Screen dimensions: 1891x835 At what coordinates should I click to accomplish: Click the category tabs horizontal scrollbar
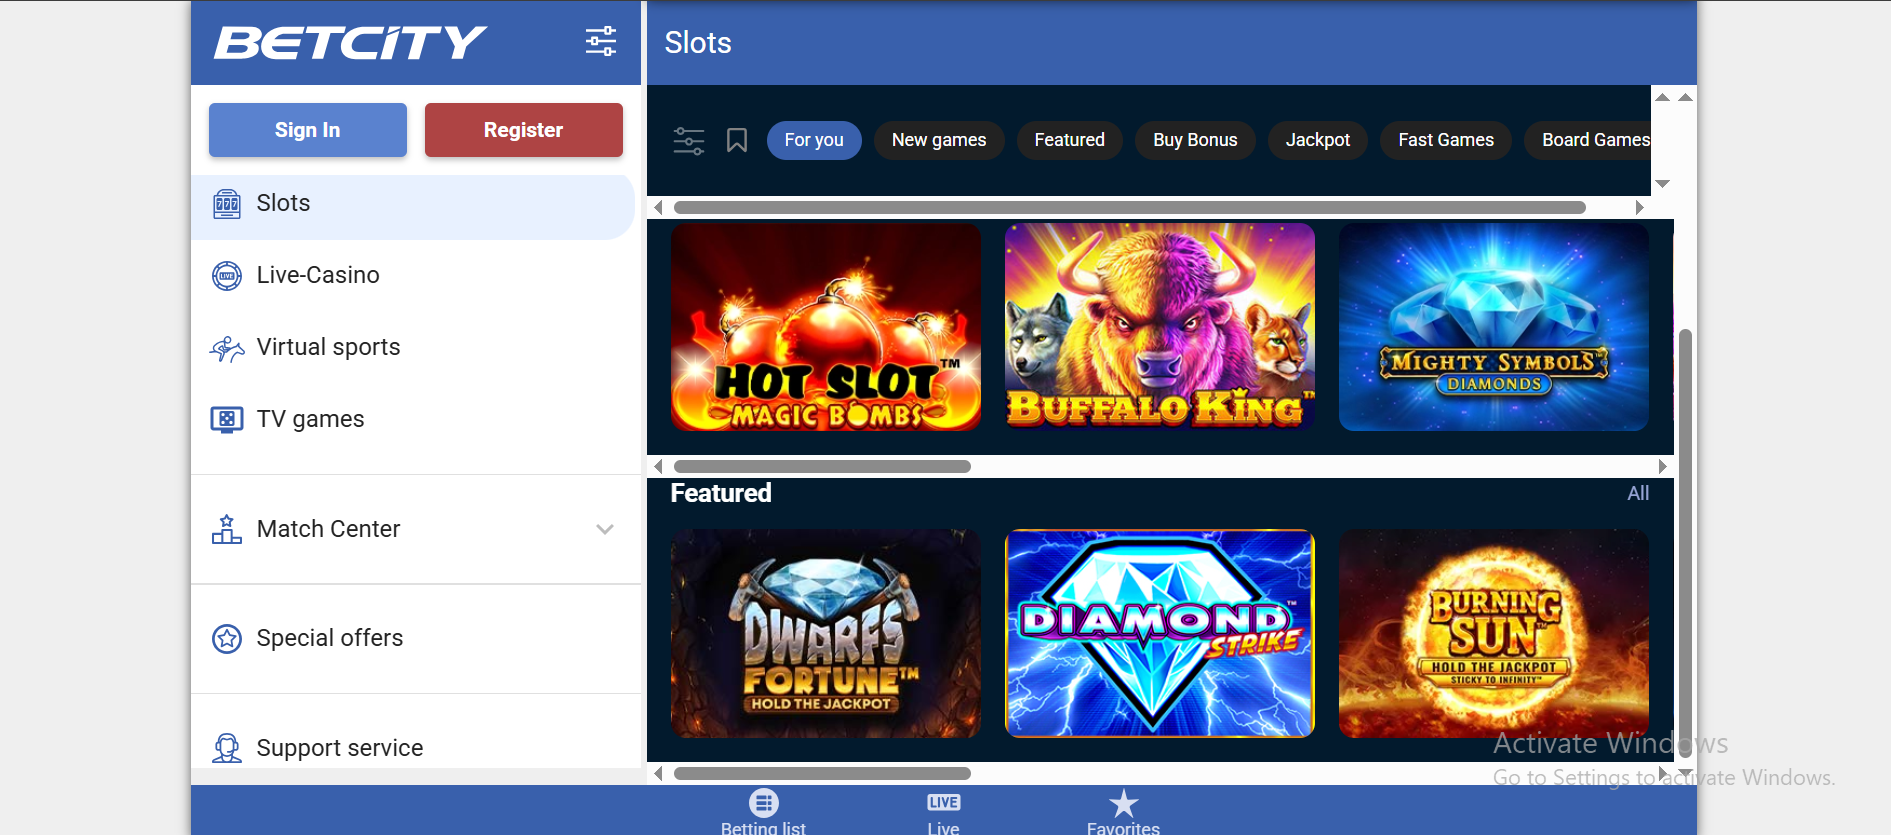[x=1130, y=207]
